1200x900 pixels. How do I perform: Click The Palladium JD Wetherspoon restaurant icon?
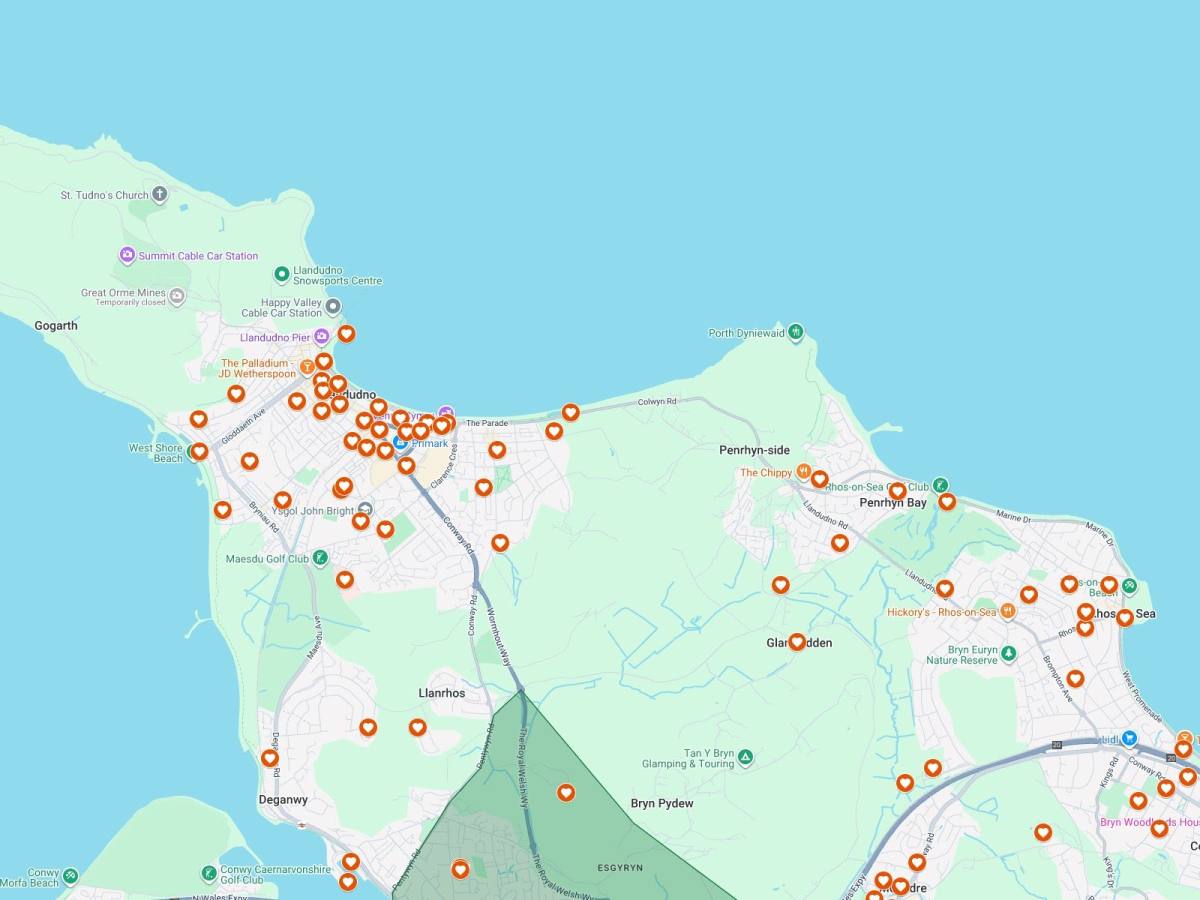(x=308, y=367)
